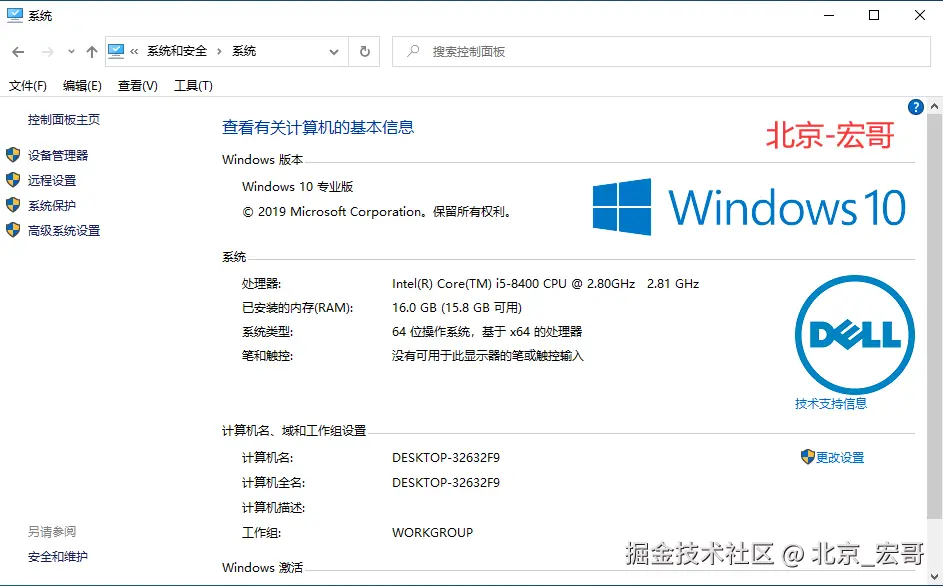Open the recent locations dropdown arrow

pos(71,52)
